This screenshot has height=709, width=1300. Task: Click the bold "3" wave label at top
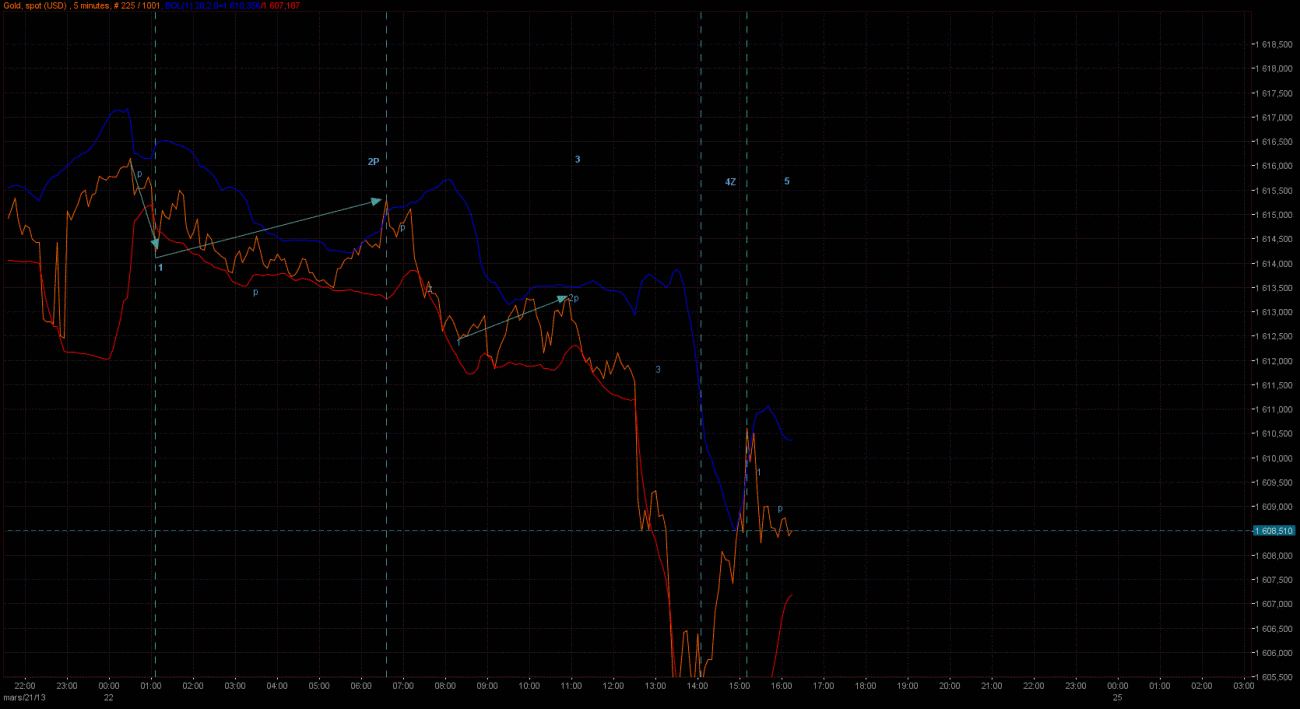[577, 160]
